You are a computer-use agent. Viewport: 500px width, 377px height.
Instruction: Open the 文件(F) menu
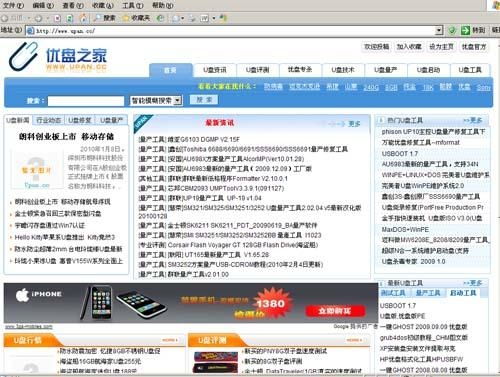coord(13,5)
